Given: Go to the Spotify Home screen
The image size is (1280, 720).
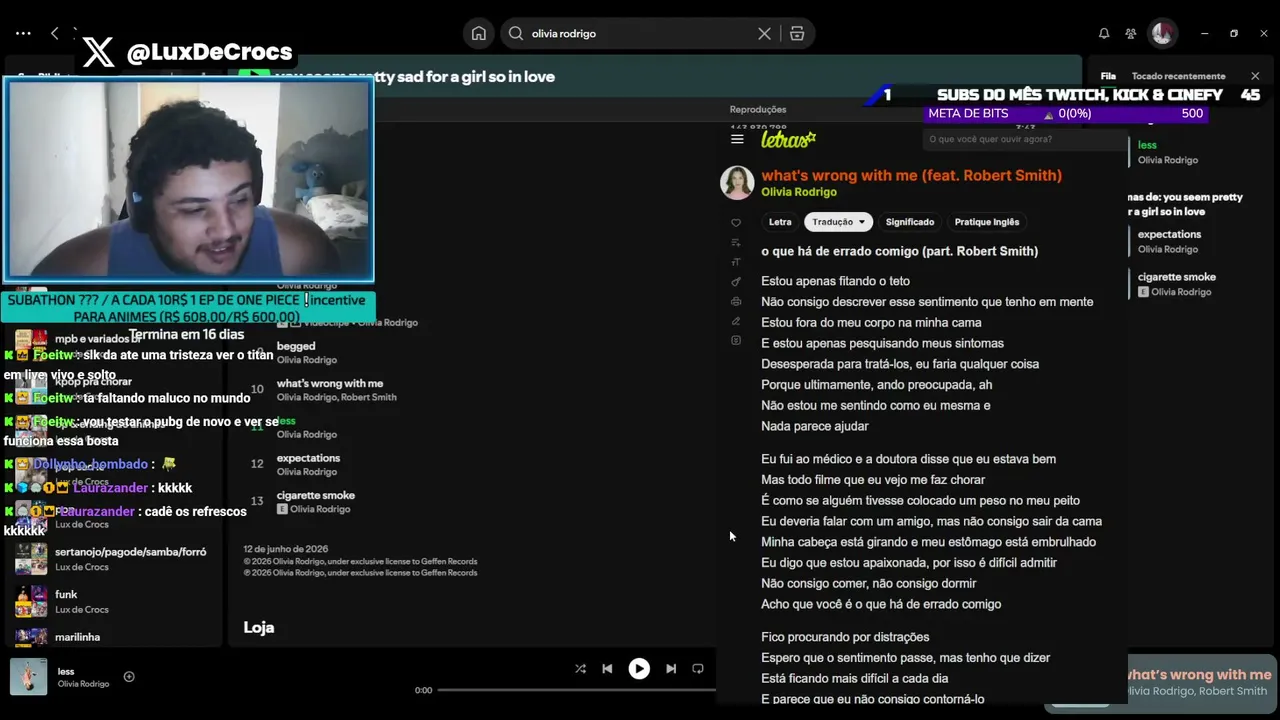Looking at the screenshot, I should click(479, 33).
